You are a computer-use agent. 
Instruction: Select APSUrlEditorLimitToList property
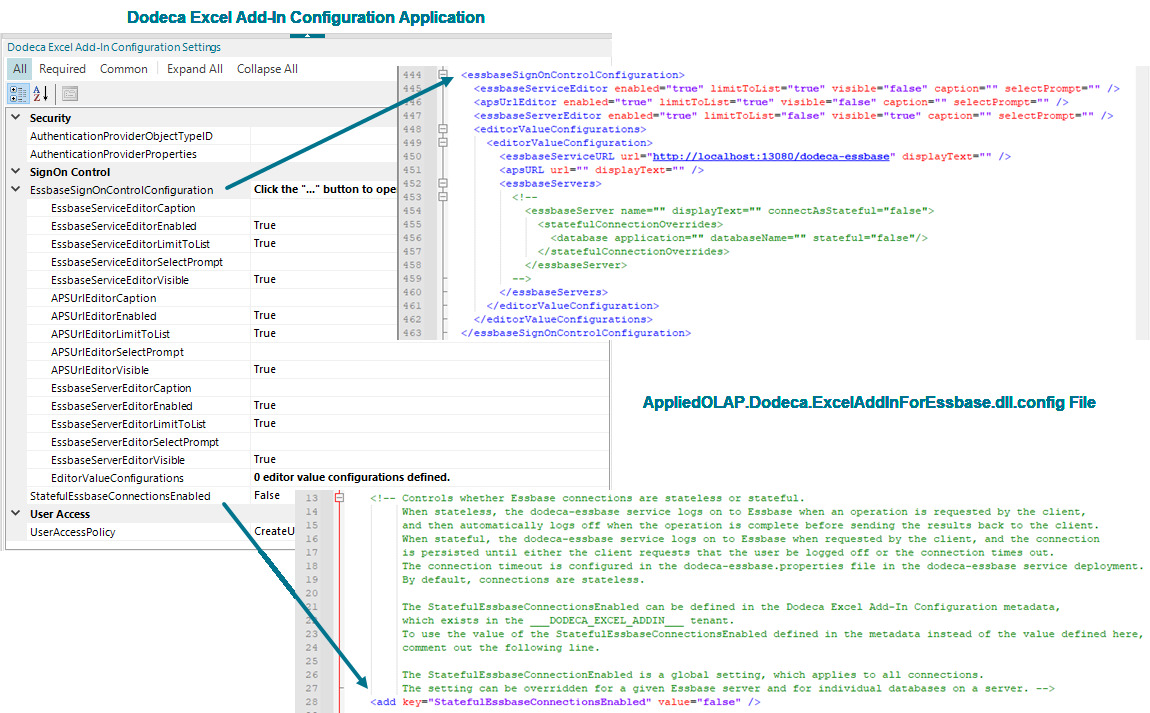[x=111, y=334]
